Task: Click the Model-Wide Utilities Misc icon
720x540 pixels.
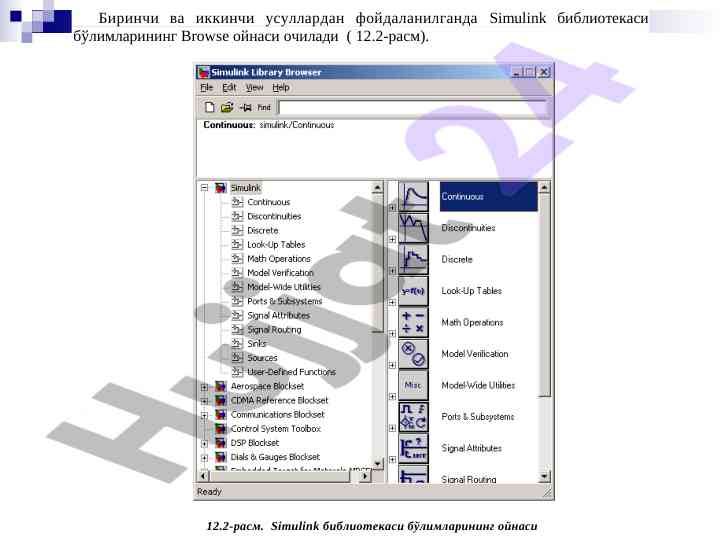Action: 413,385
